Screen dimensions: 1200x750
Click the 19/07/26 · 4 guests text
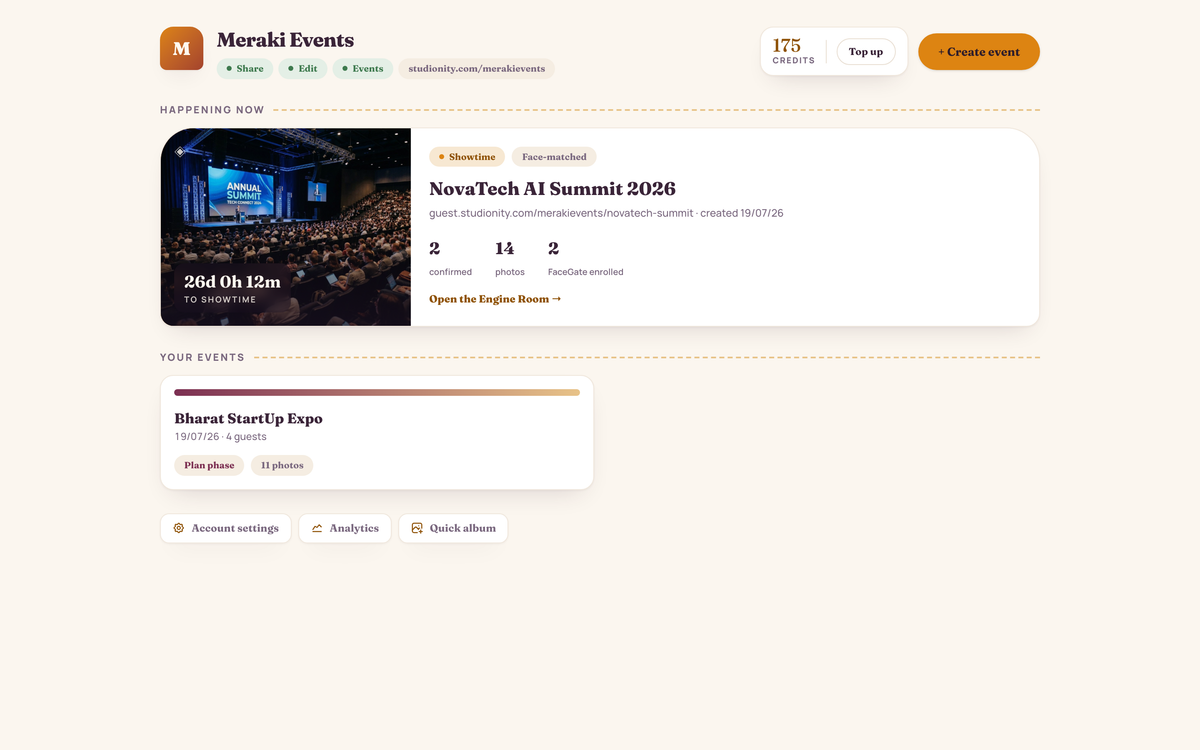pyautogui.click(x=220, y=437)
